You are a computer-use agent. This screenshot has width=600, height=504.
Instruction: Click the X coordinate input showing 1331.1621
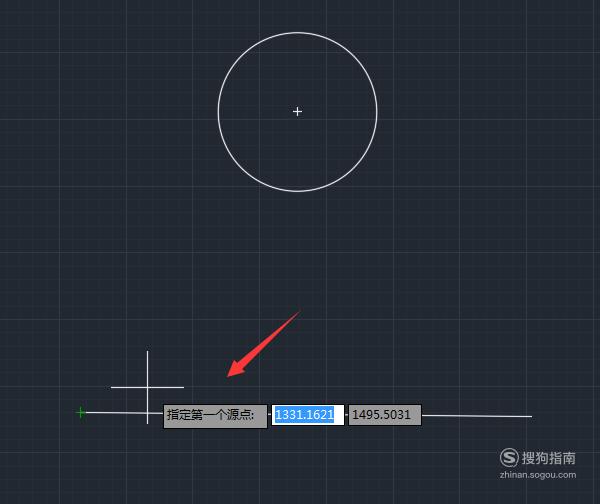coord(308,415)
